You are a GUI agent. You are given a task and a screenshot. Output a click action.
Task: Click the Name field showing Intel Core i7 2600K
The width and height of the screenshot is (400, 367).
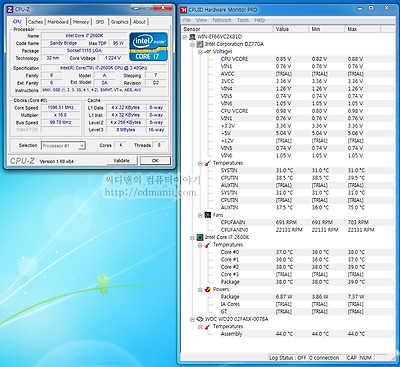pos(84,36)
